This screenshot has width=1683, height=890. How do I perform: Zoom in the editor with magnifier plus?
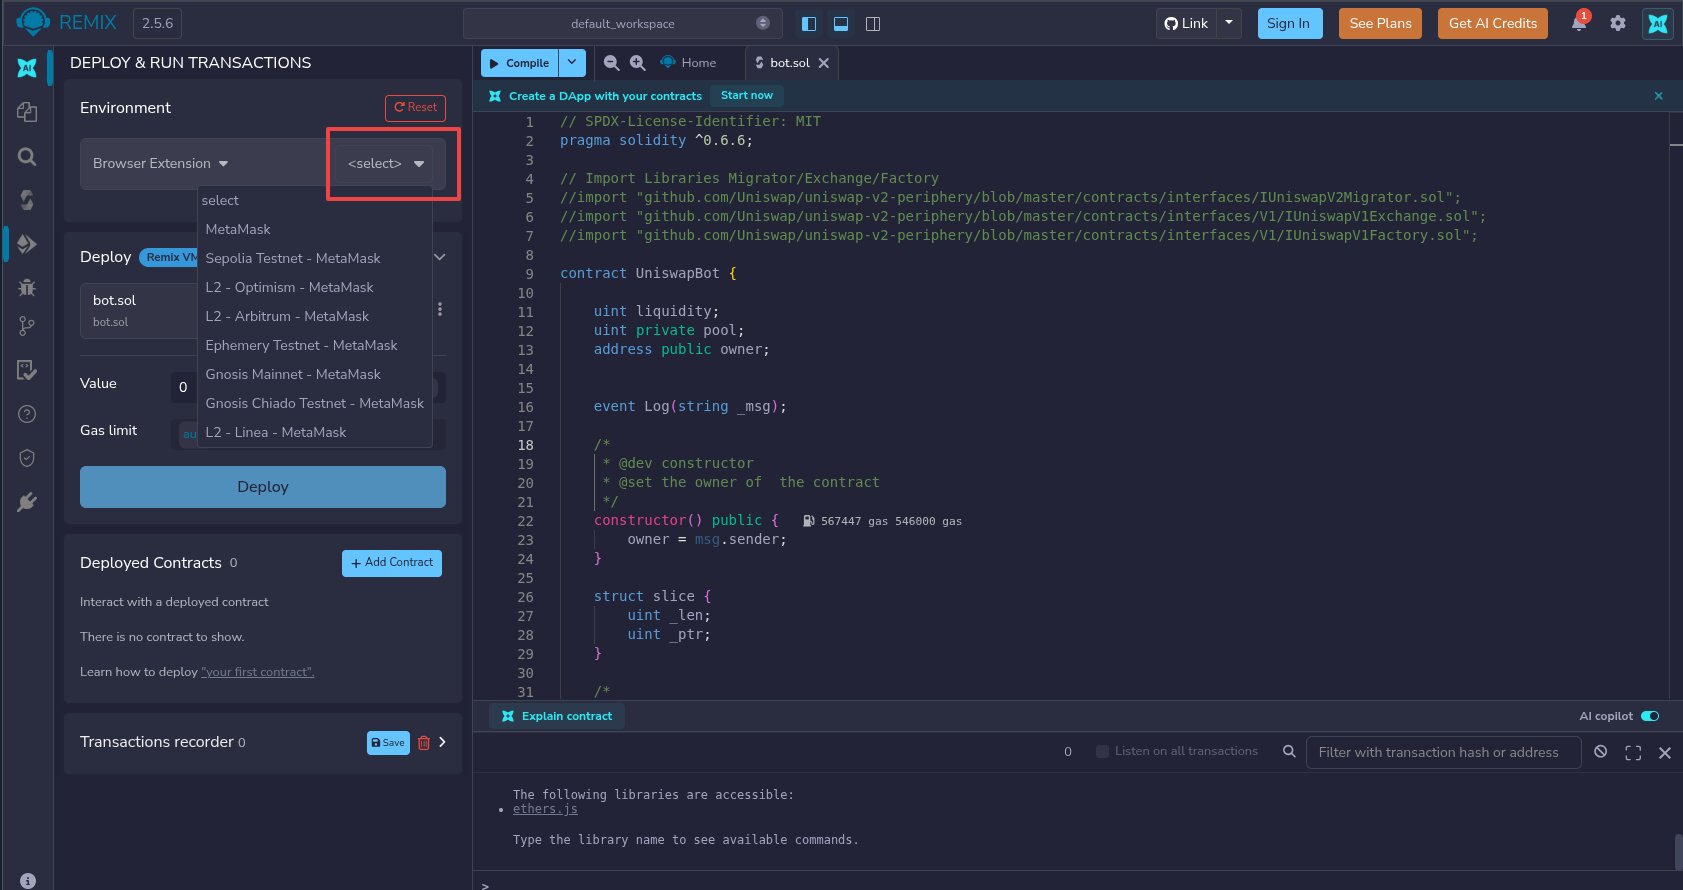tap(637, 63)
